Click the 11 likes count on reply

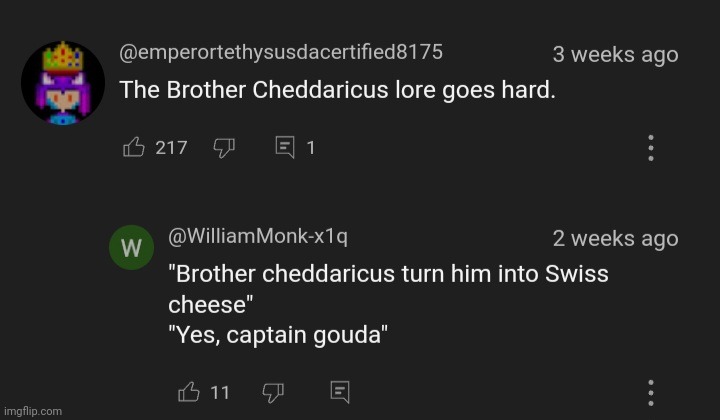220,392
